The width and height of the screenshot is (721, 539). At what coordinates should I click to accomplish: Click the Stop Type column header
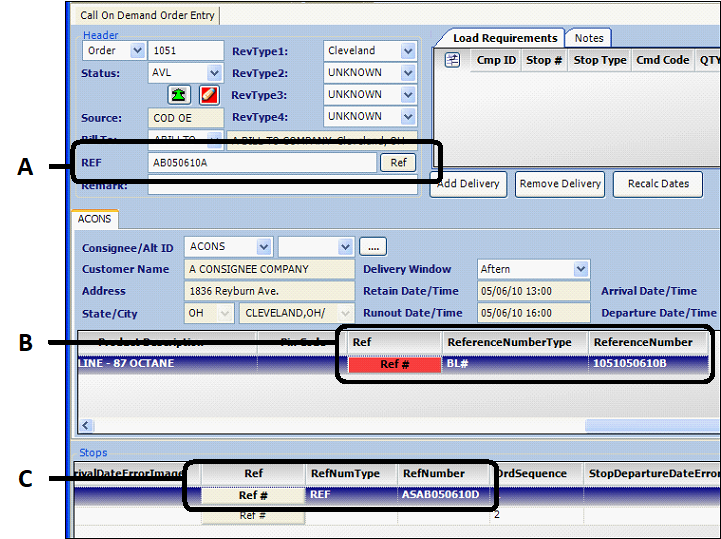600,60
